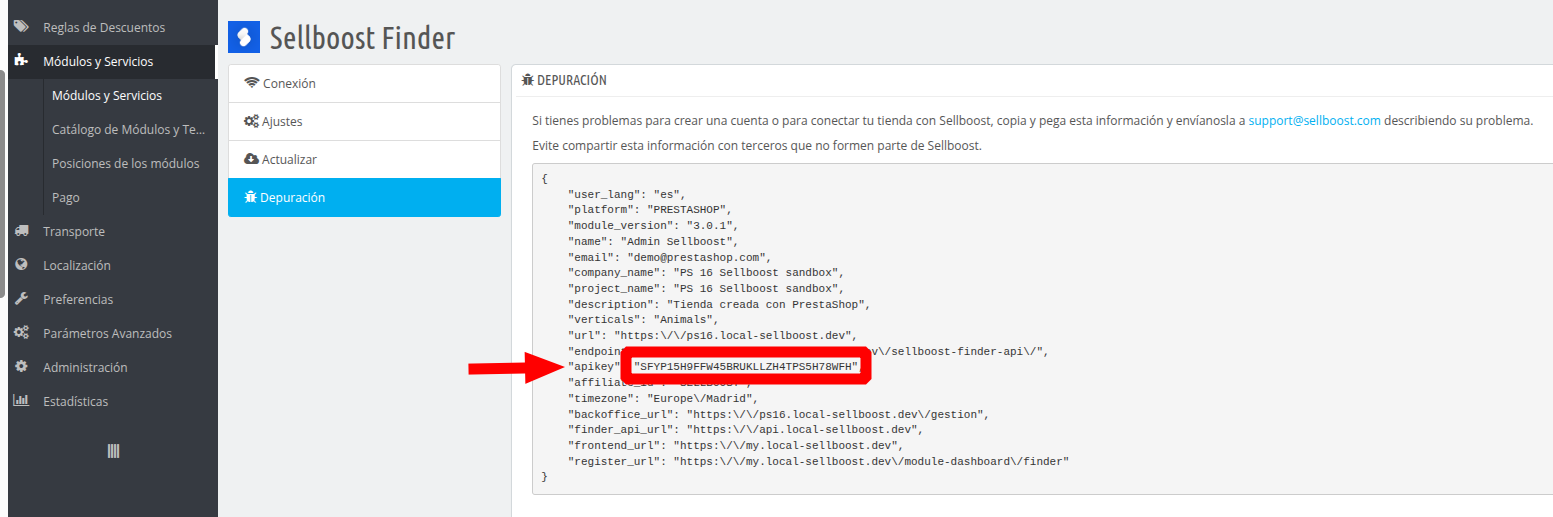
Task: Open the Conexión tab
Action: (364, 83)
